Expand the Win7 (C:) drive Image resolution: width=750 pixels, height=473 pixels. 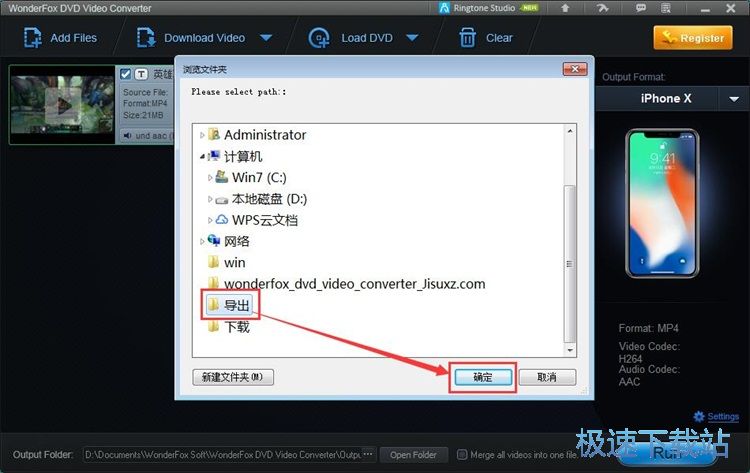(x=210, y=177)
